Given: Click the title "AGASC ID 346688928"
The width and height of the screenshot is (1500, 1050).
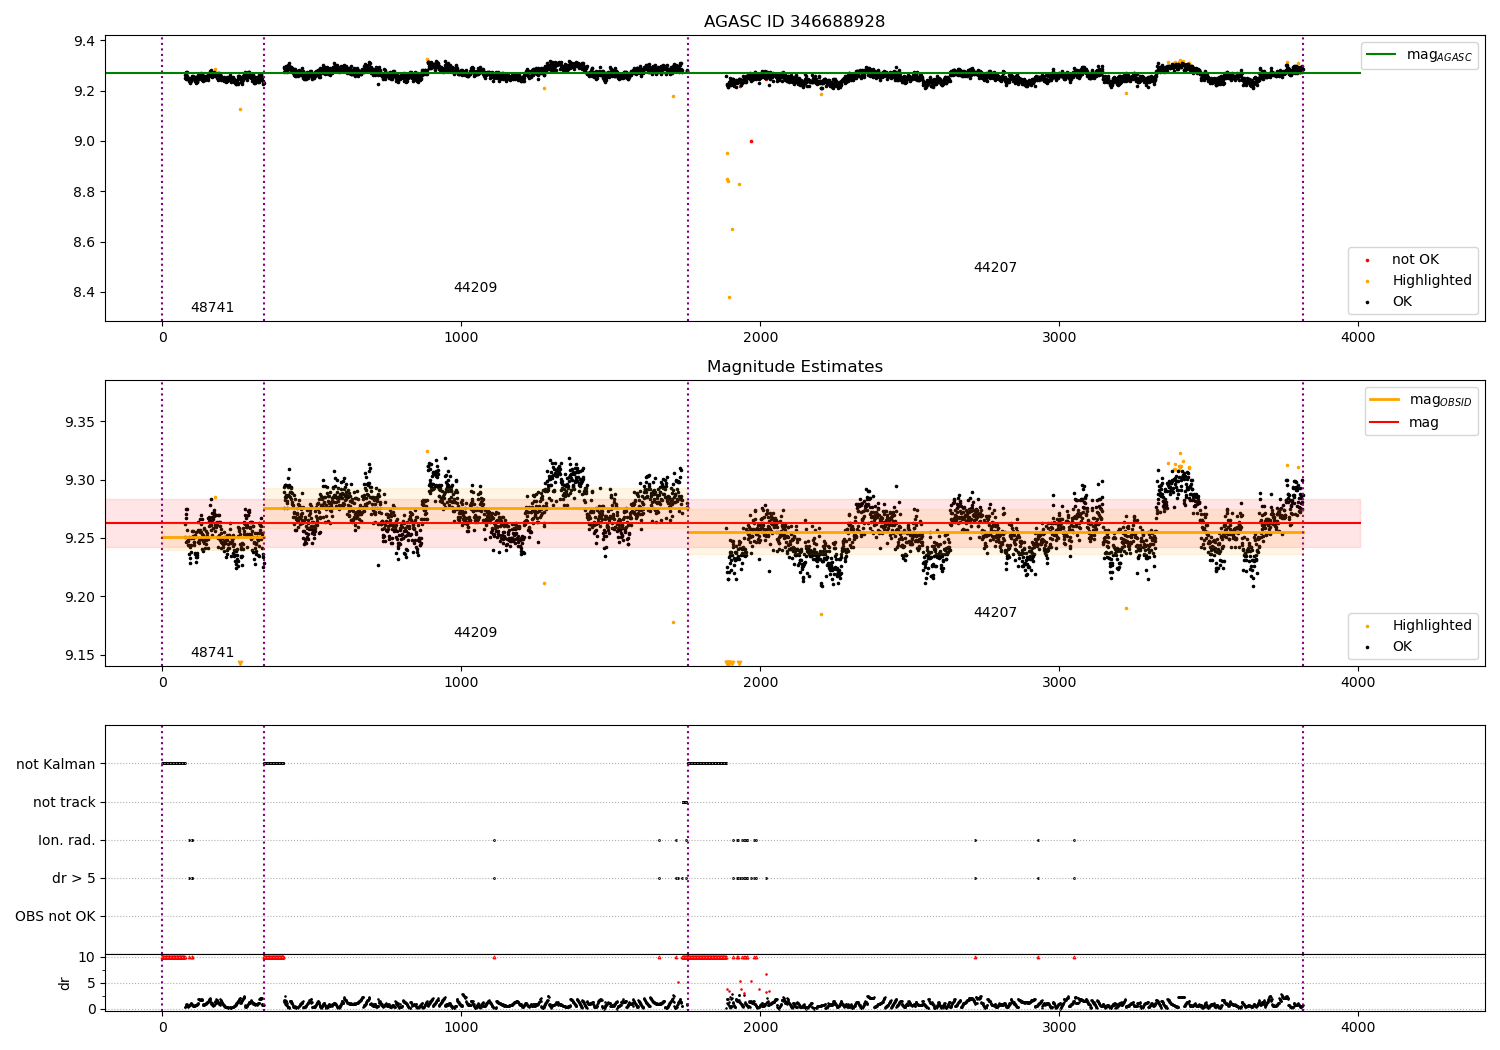Looking at the screenshot, I should (794, 22).
